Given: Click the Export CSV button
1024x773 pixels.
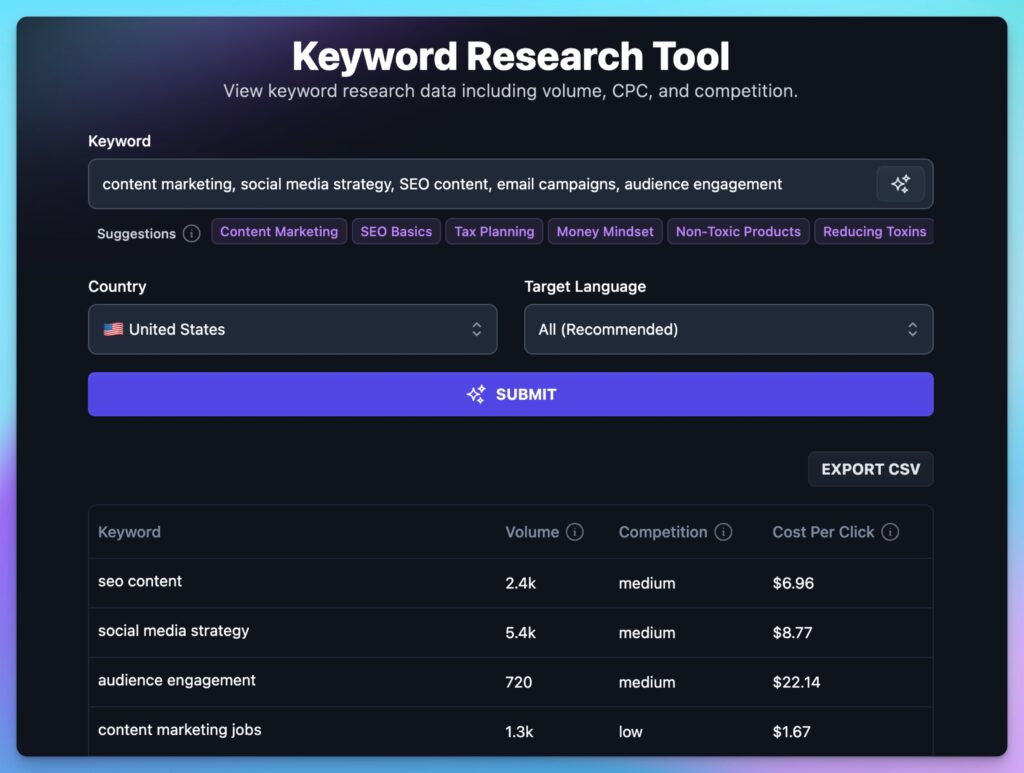Looking at the screenshot, I should (870, 468).
